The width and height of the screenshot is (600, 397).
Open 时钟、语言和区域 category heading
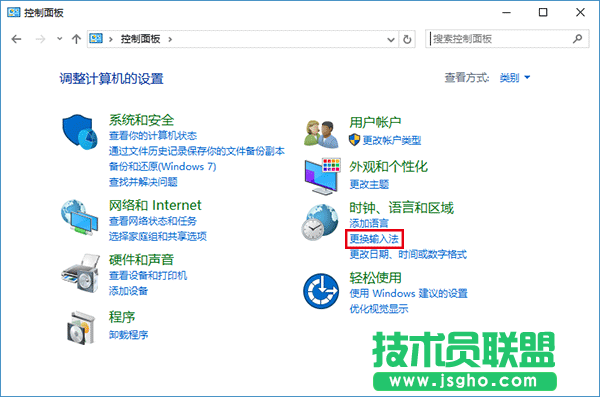pos(401,208)
